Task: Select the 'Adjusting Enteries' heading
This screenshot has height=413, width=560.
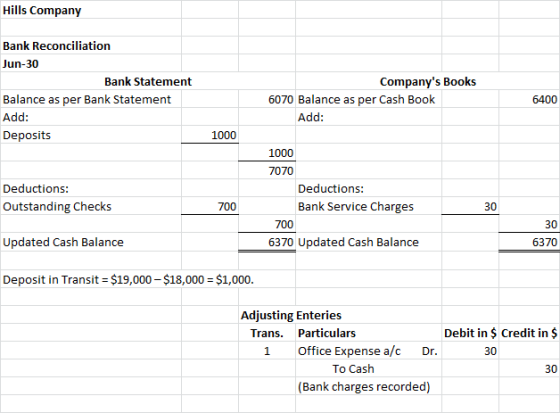Action: (291, 315)
